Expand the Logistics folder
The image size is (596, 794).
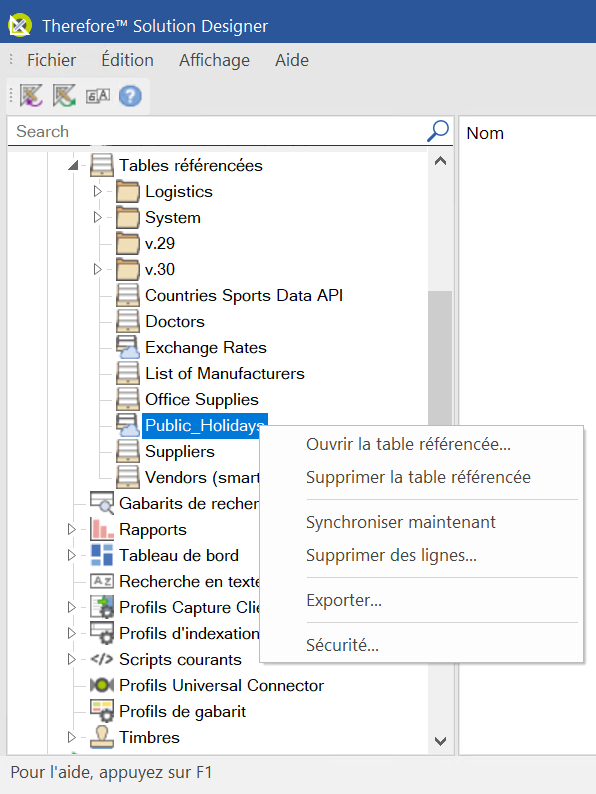pyautogui.click(x=97, y=191)
